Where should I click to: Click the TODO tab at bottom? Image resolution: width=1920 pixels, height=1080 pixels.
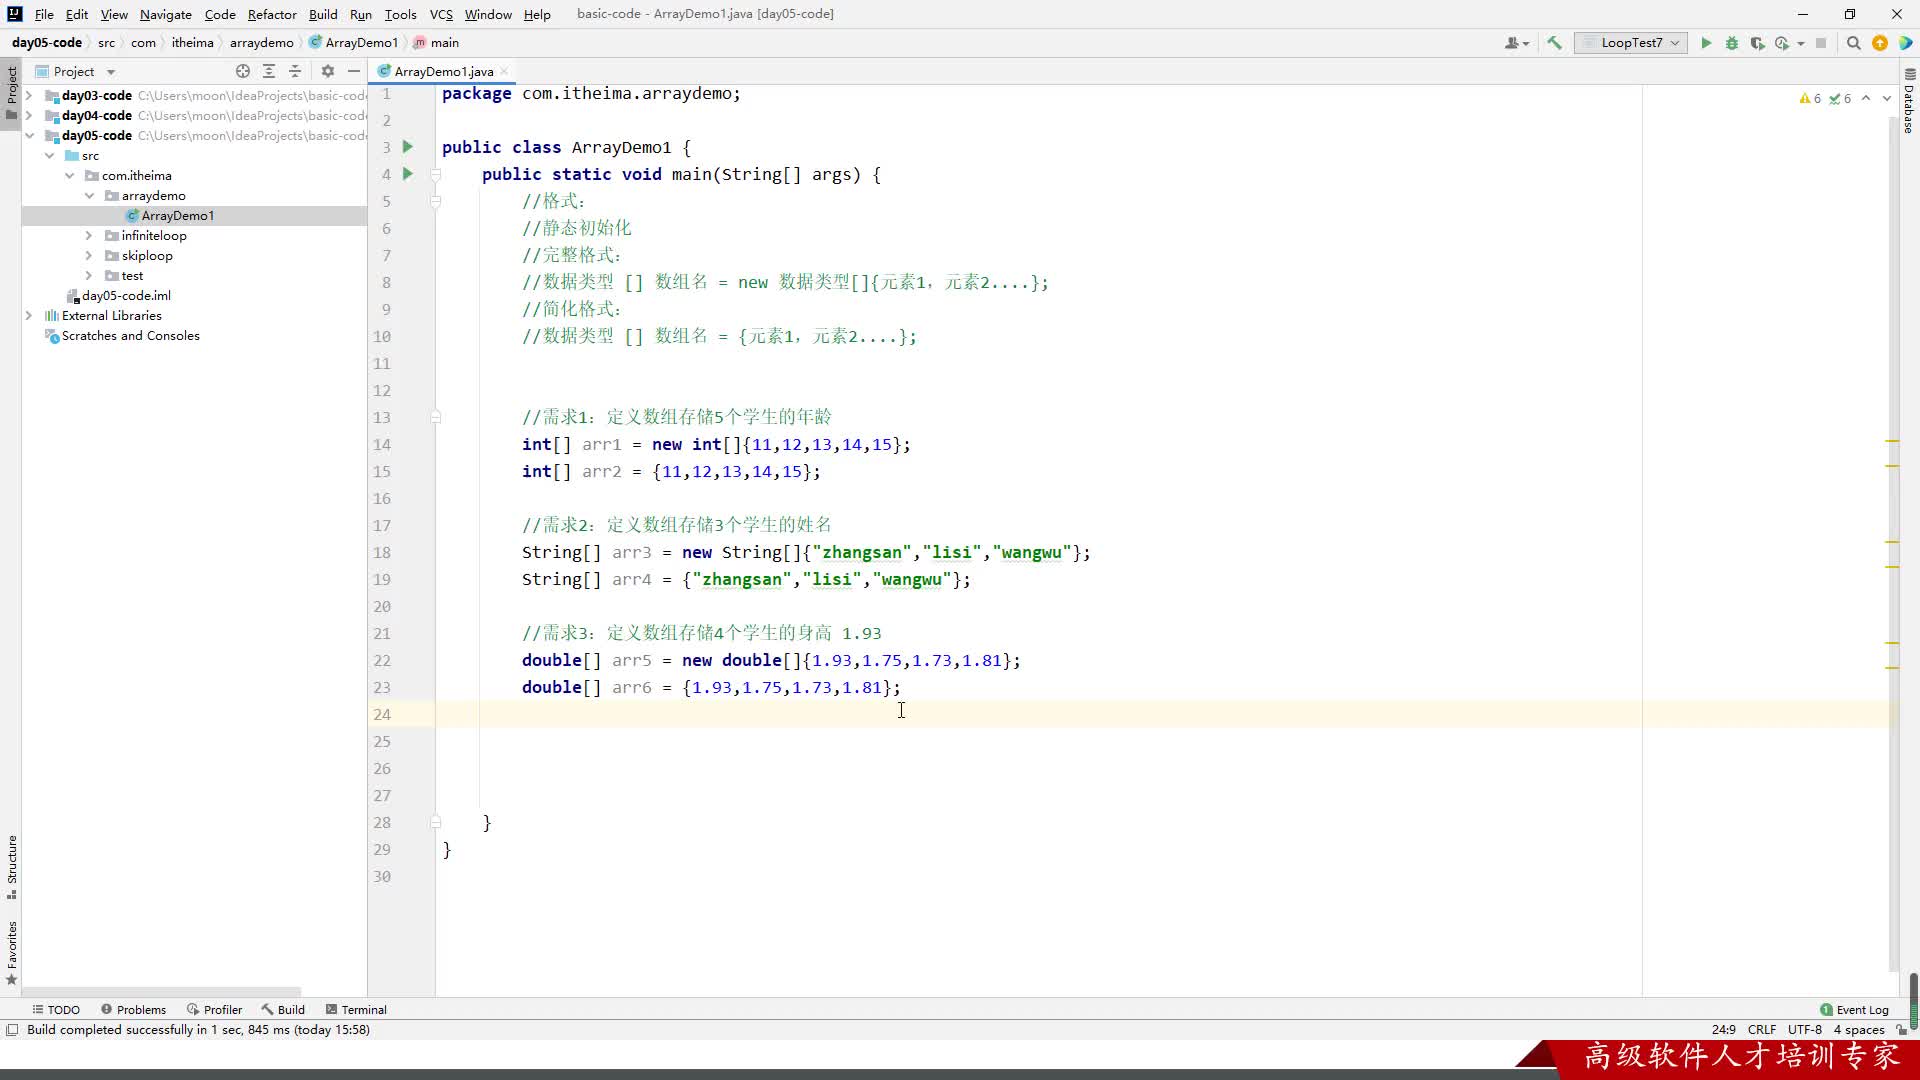pos(62,1009)
